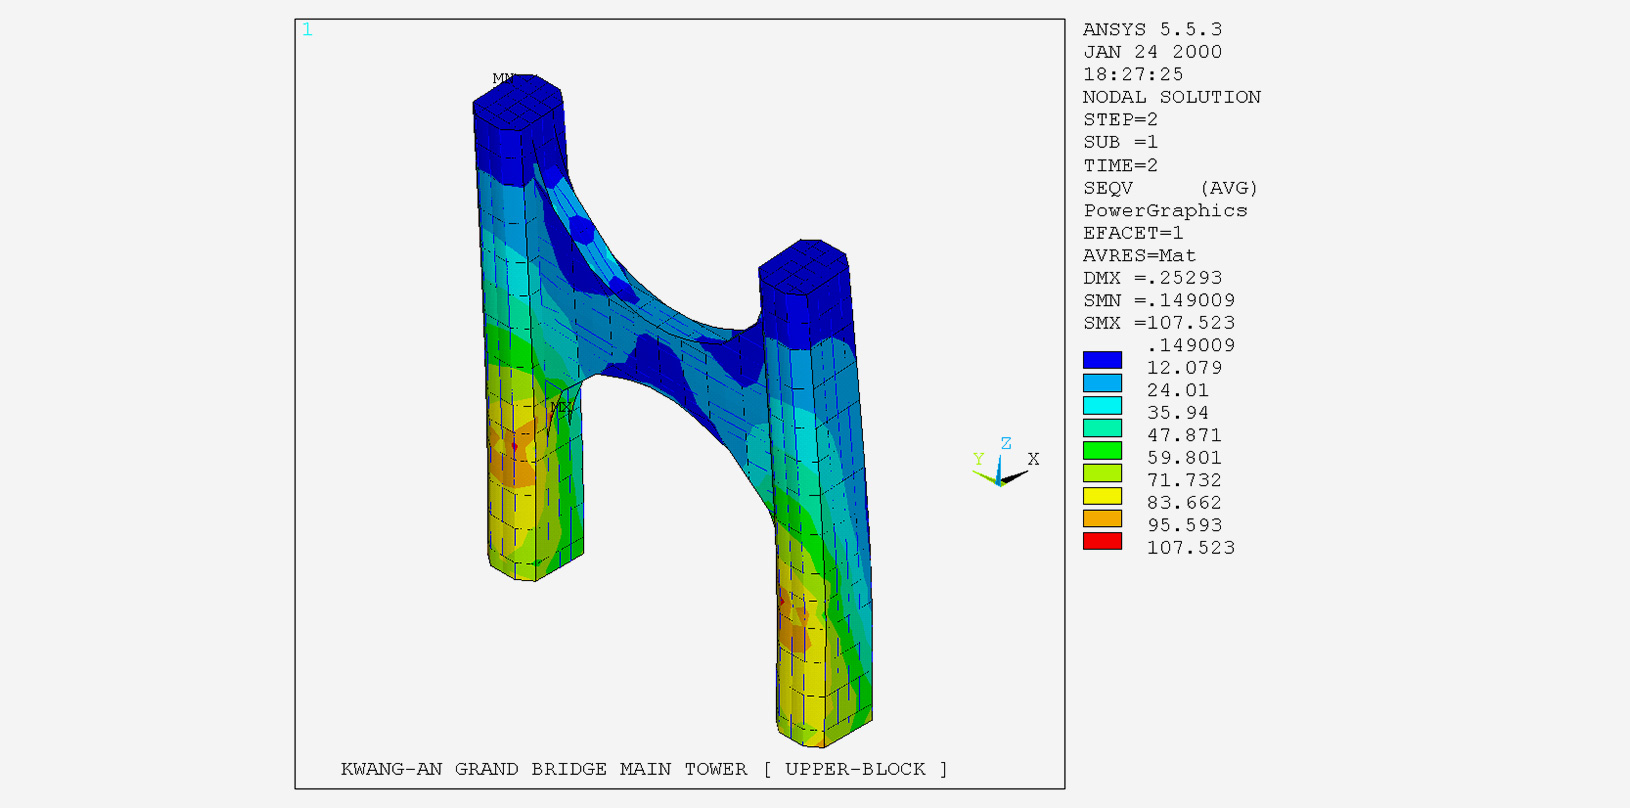The image size is (1630, 808).
Task: Click the NODAL SOLUTION label
Action: pyautogui.click(x=1171, y=97)
